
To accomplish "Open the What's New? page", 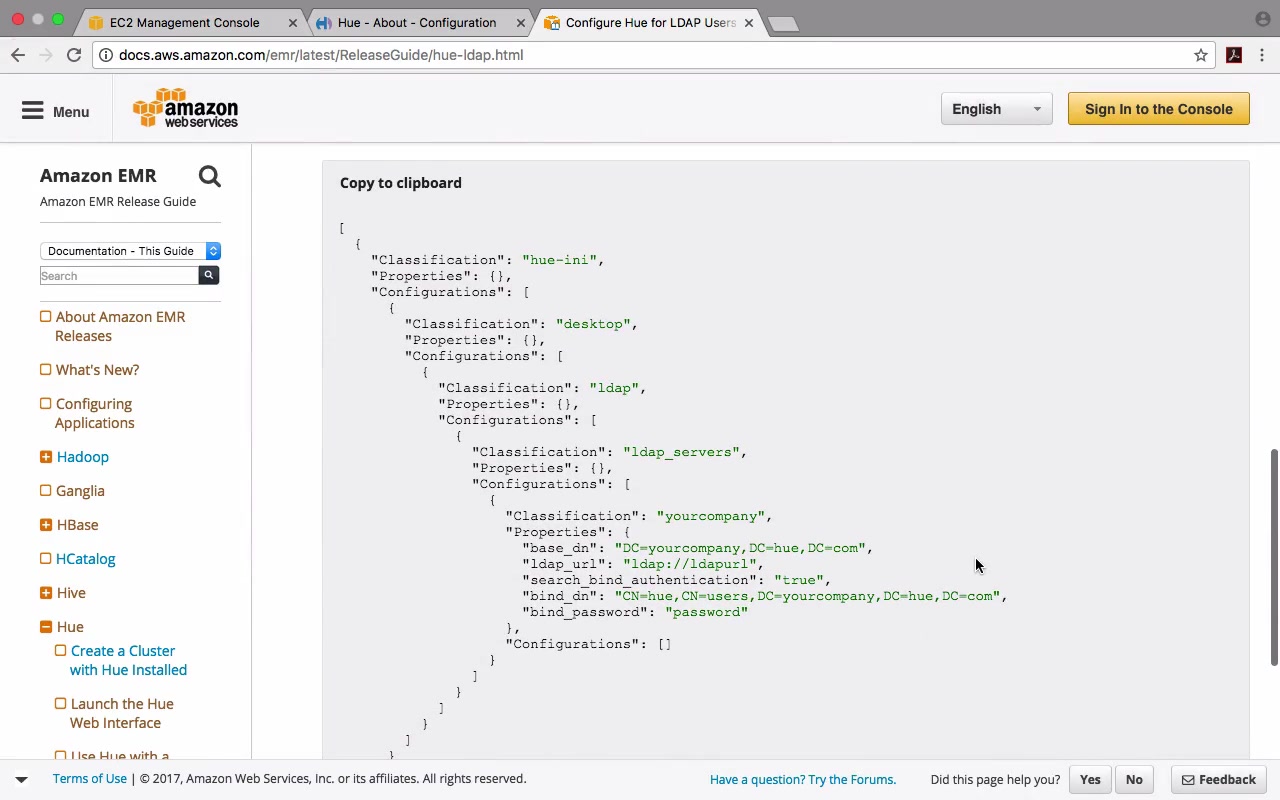I will 97,370.
